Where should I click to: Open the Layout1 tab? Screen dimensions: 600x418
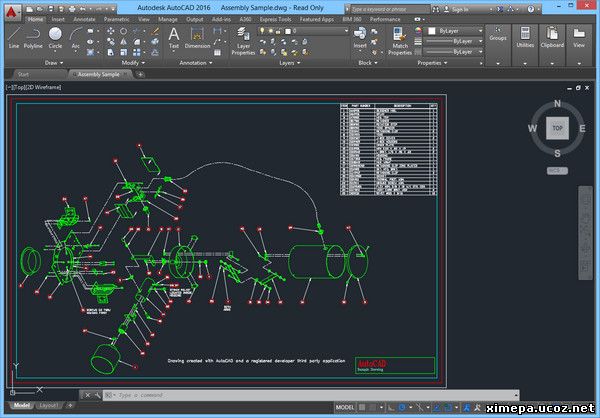coord(49,406)
